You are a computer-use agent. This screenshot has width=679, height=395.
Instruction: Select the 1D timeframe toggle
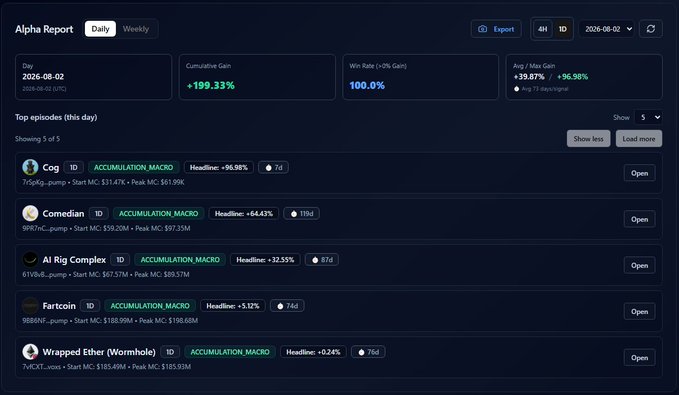click(563, 29)
